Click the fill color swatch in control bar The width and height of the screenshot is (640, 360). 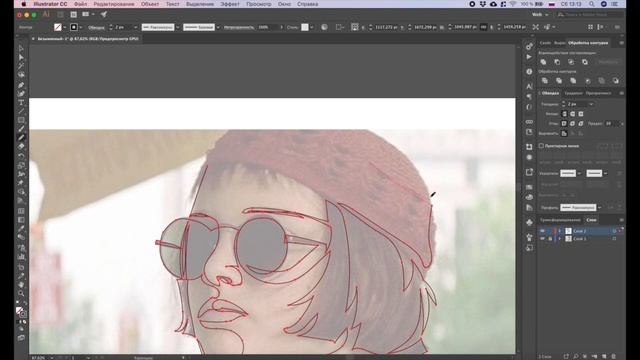point(58,27)
